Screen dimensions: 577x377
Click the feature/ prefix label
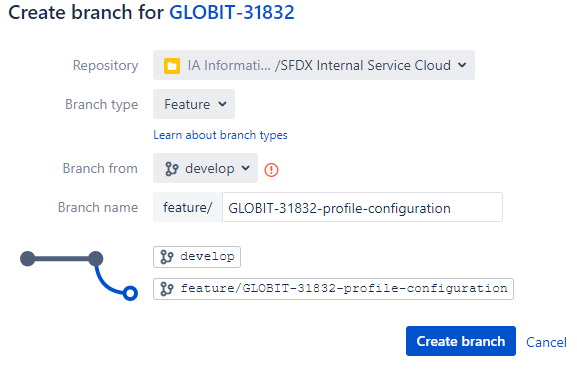point(187,207)
